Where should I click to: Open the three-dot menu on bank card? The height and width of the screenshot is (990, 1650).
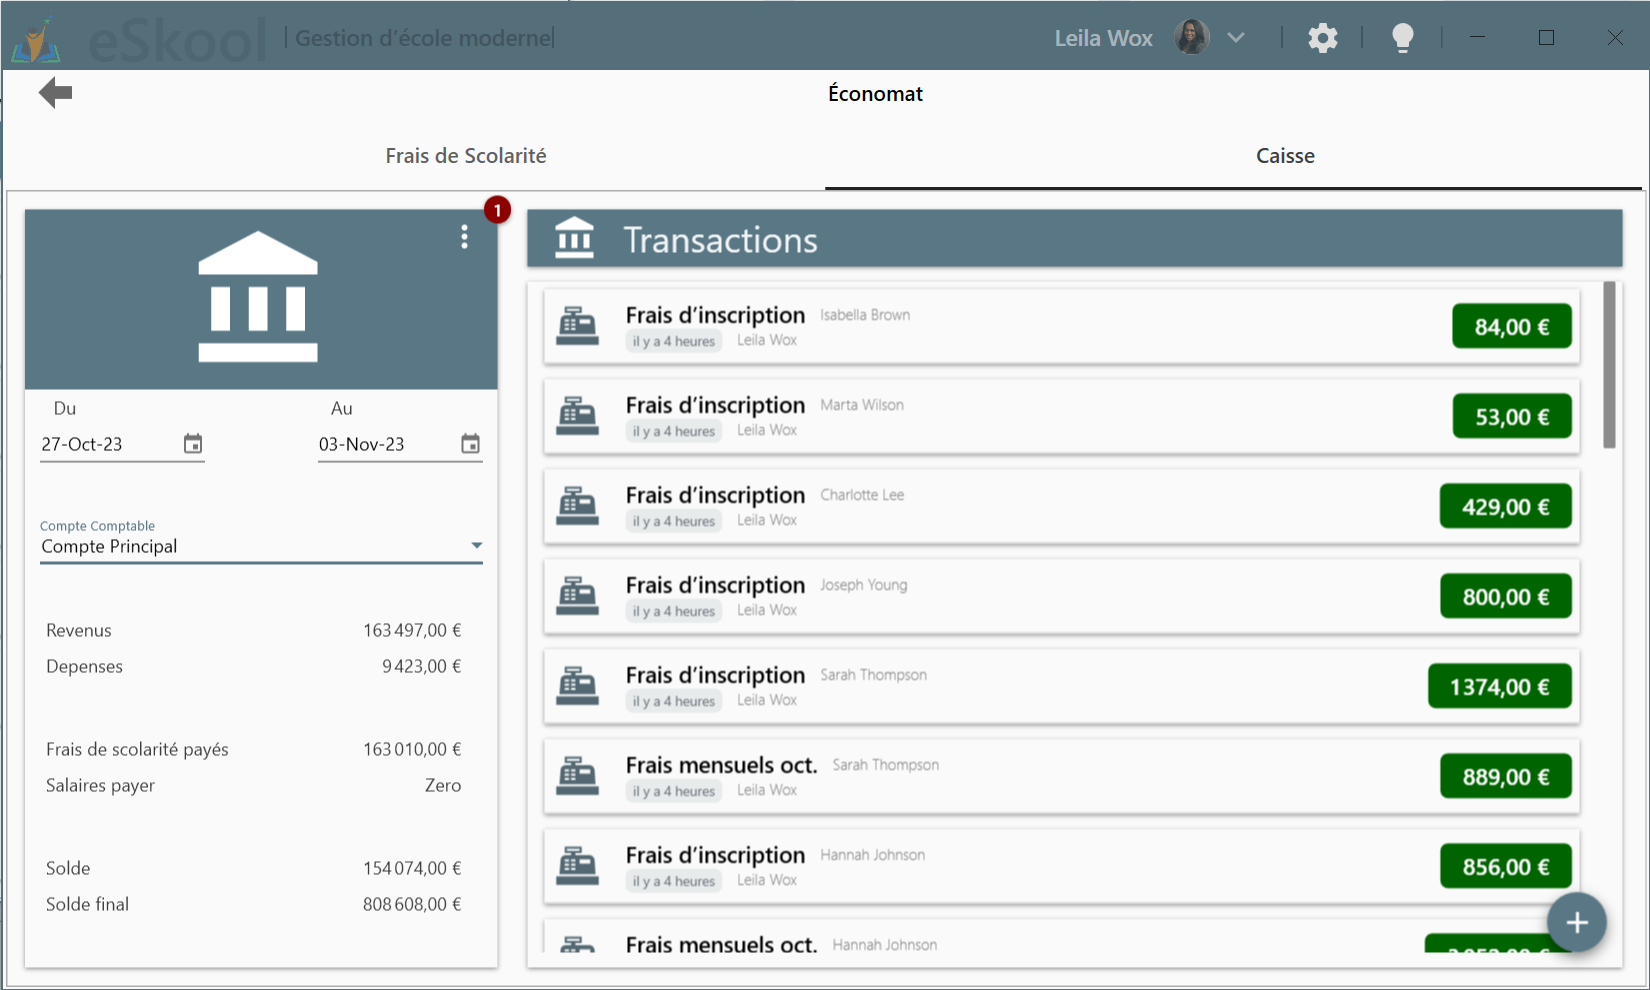coord(464,237)
